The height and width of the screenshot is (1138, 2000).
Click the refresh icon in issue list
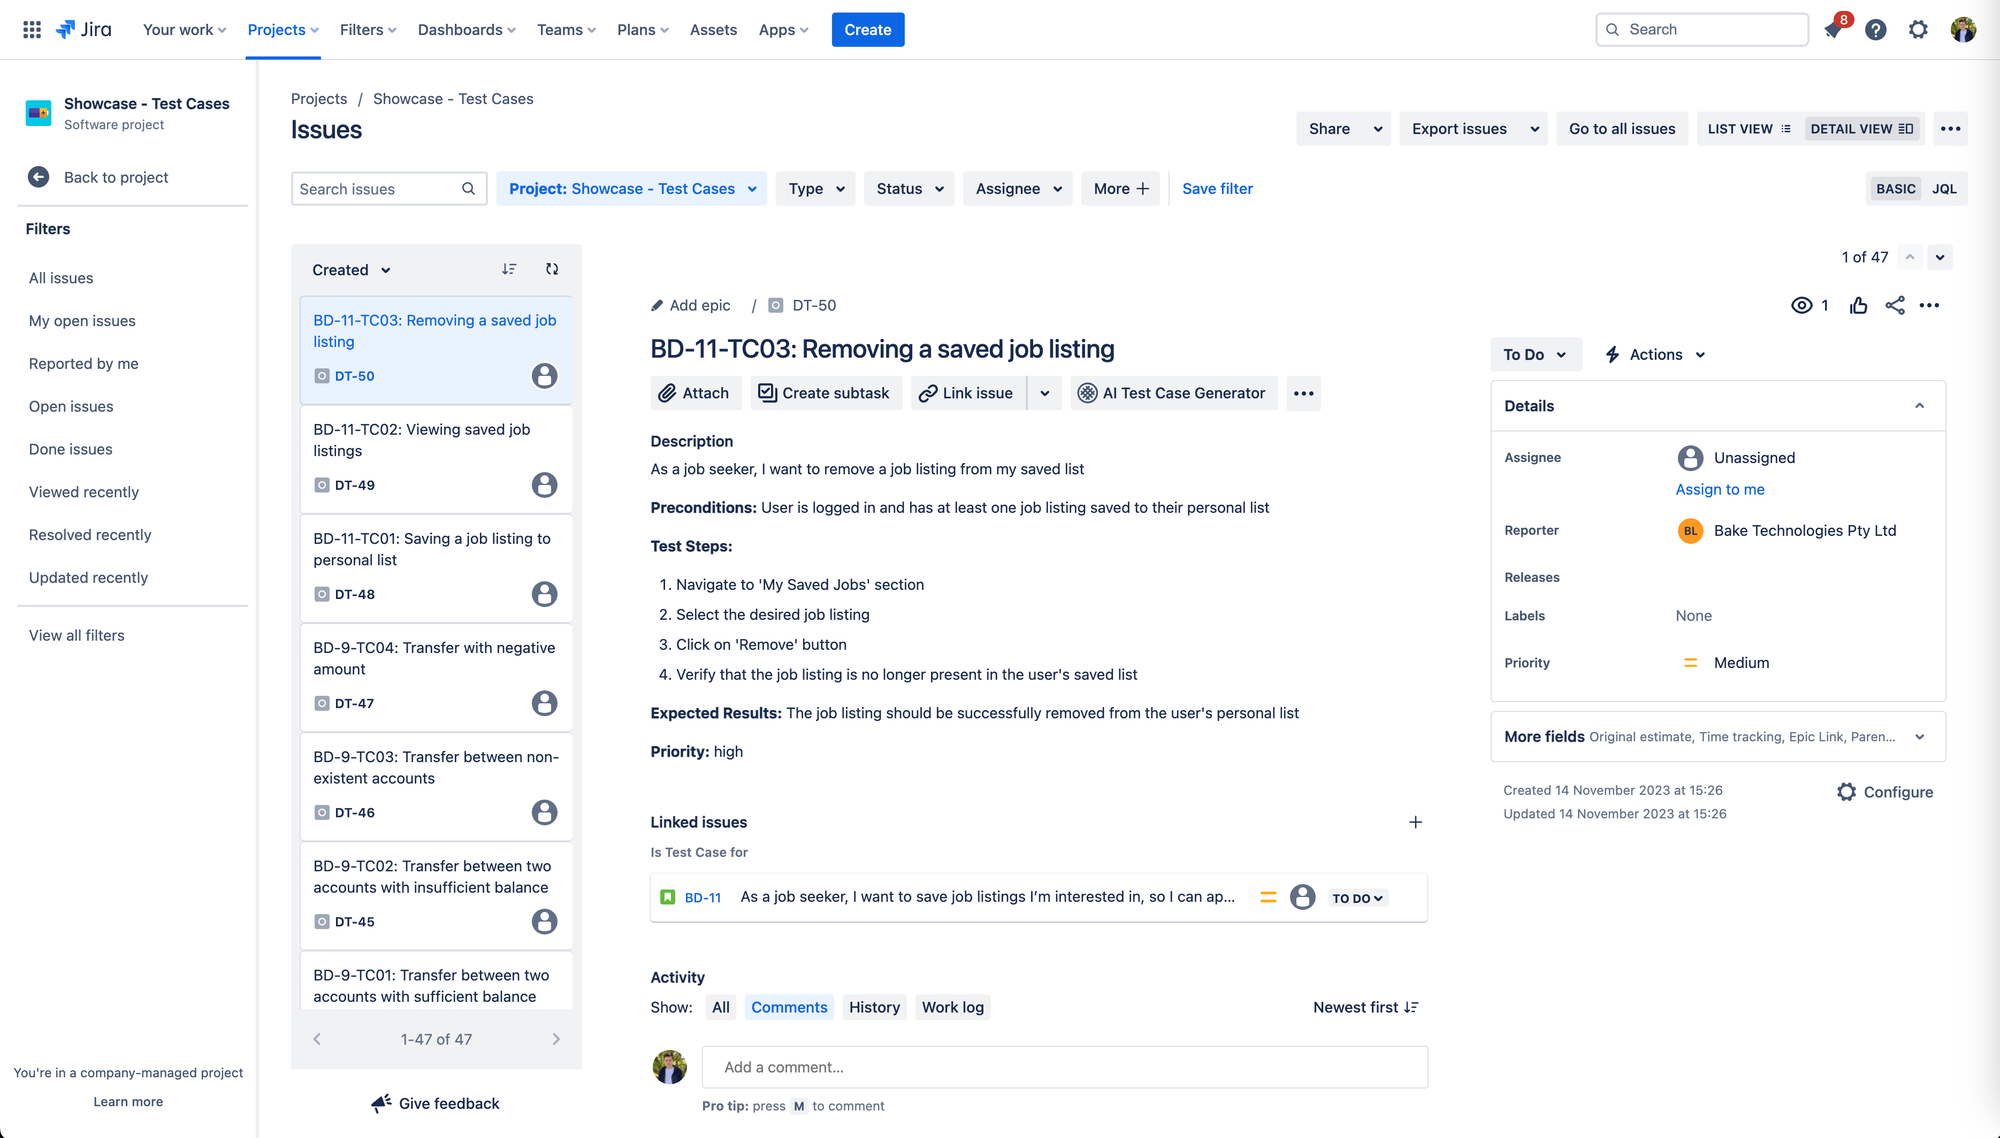point(552,269)
